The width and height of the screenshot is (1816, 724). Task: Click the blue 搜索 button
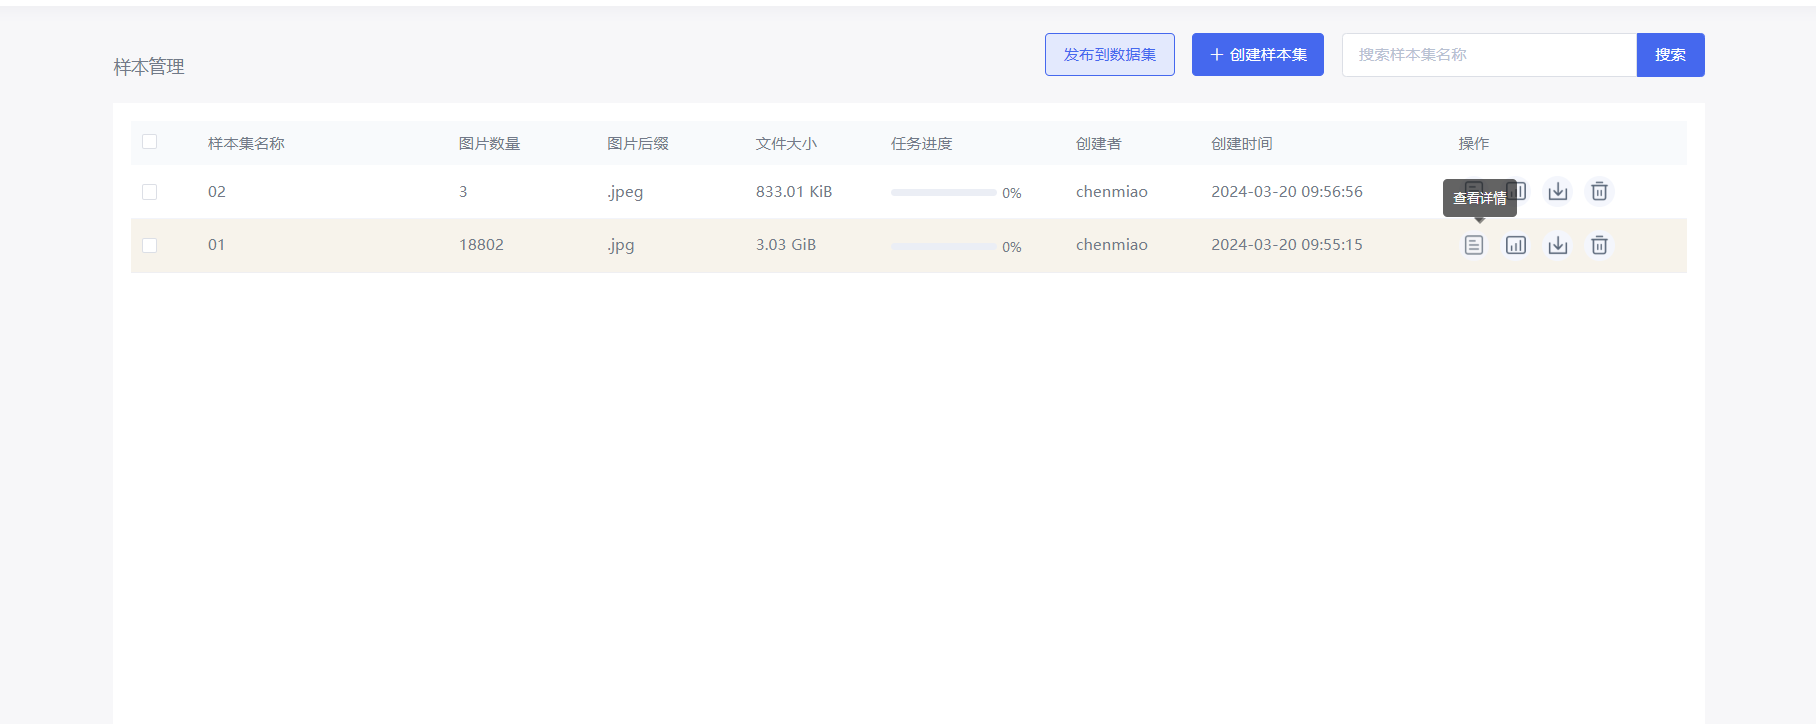1669,55
